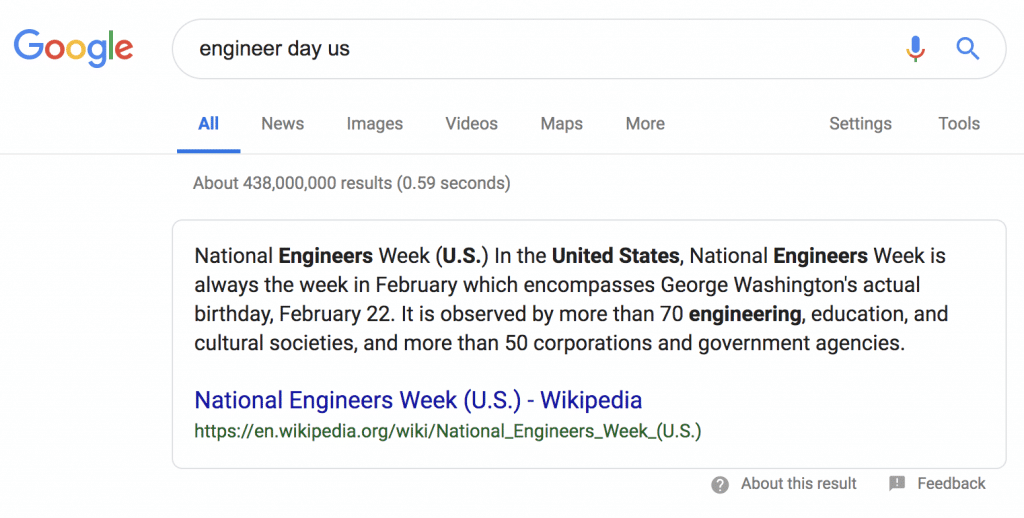1024x518 pixels.
Task: Click the magnifying glass search icon
Action: point(967,48)
